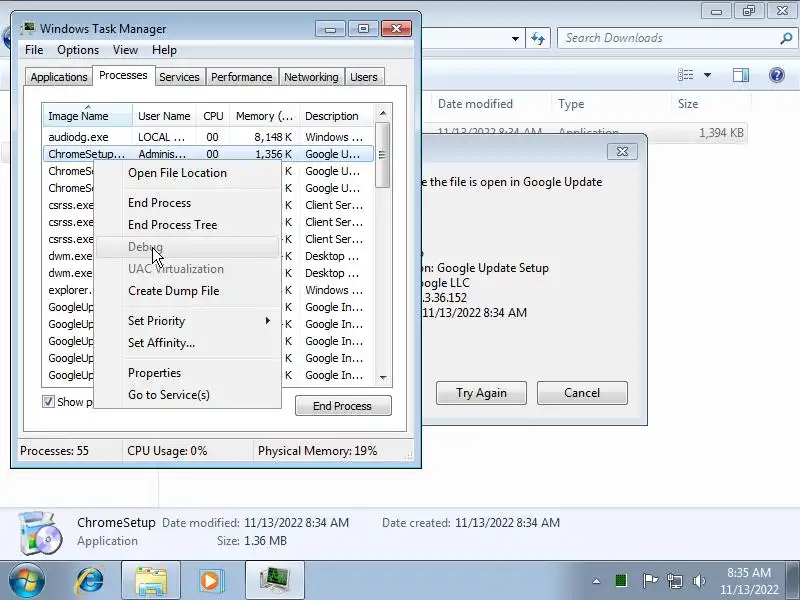Select the audiodg.exe process row
Viewport: 800px width, 600px height.
[x=208, y=137]
